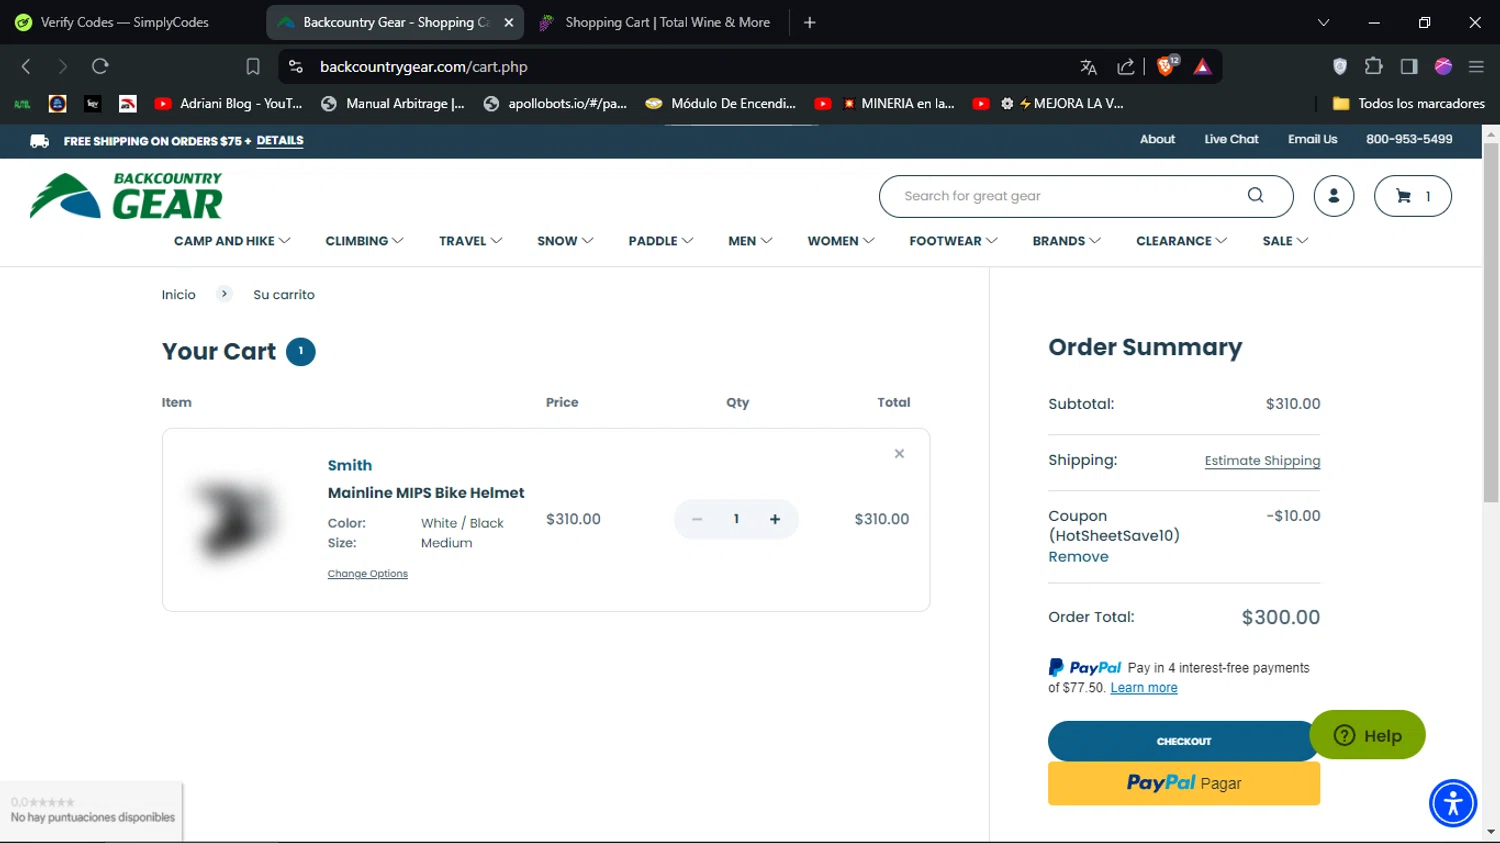The image size is (1500, 843).
Task: Open a new browser tab
Action: [x=810, y=22]
